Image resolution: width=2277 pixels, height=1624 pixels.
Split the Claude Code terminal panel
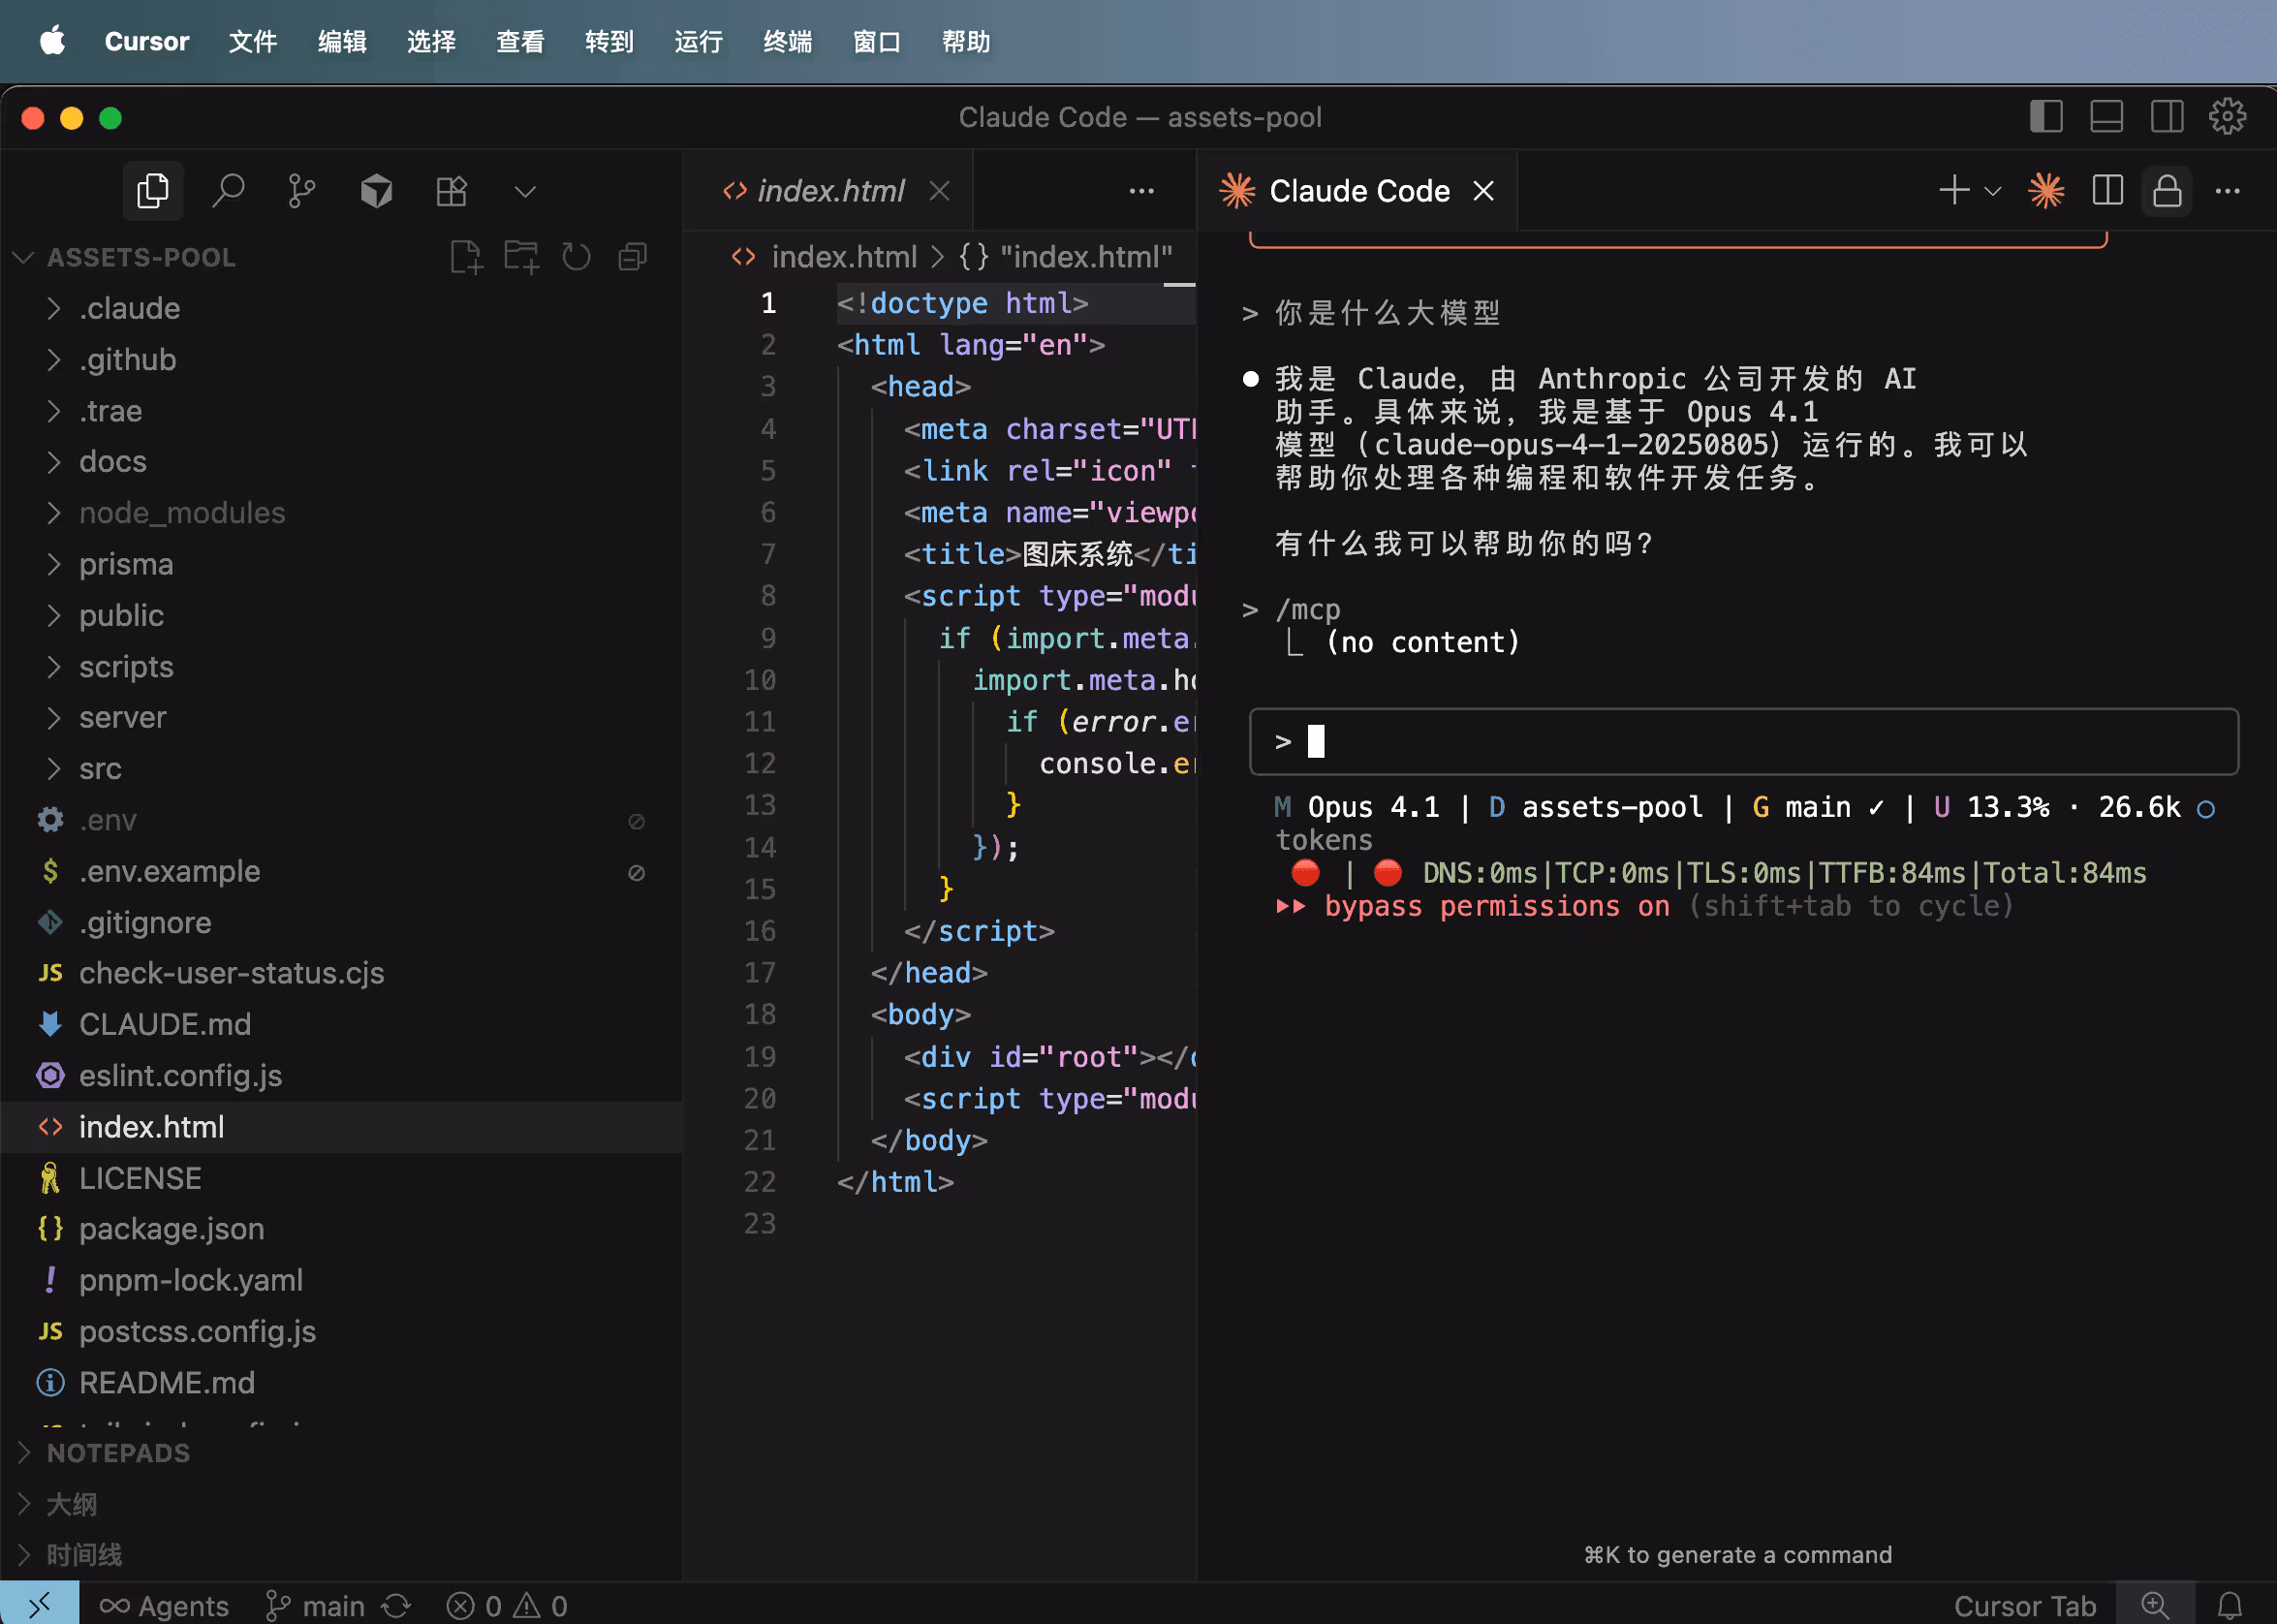click(x=2106, y=190)
